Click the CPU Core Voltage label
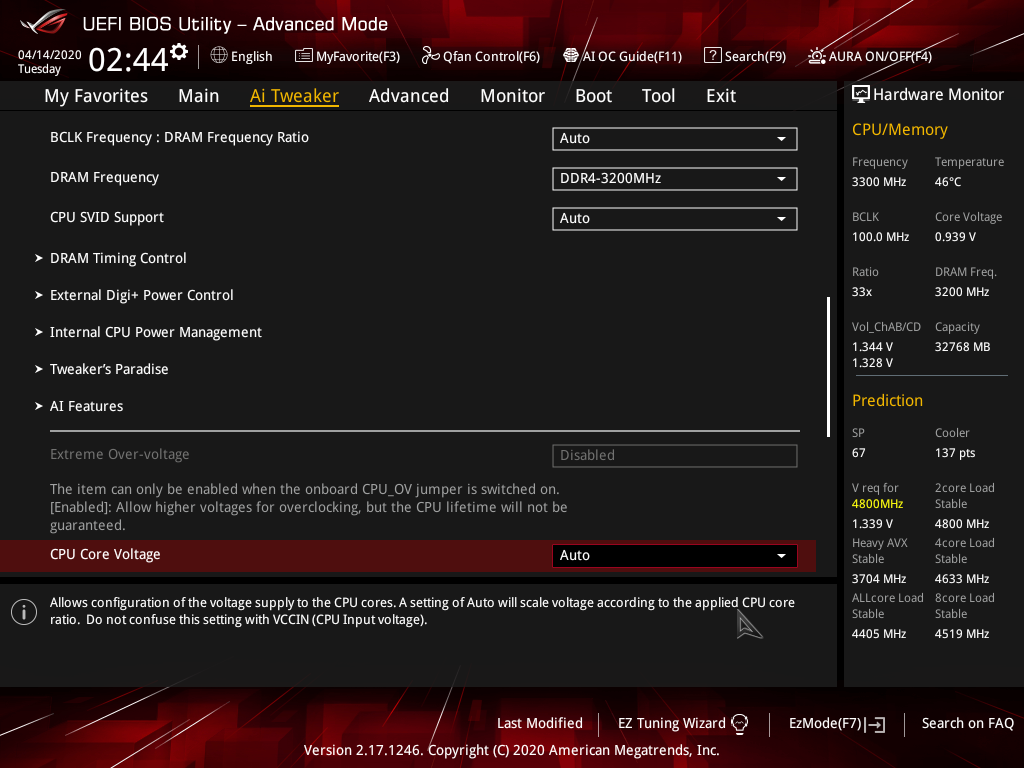Viewport: 1024px width, 768px height. tap(105, 554)
